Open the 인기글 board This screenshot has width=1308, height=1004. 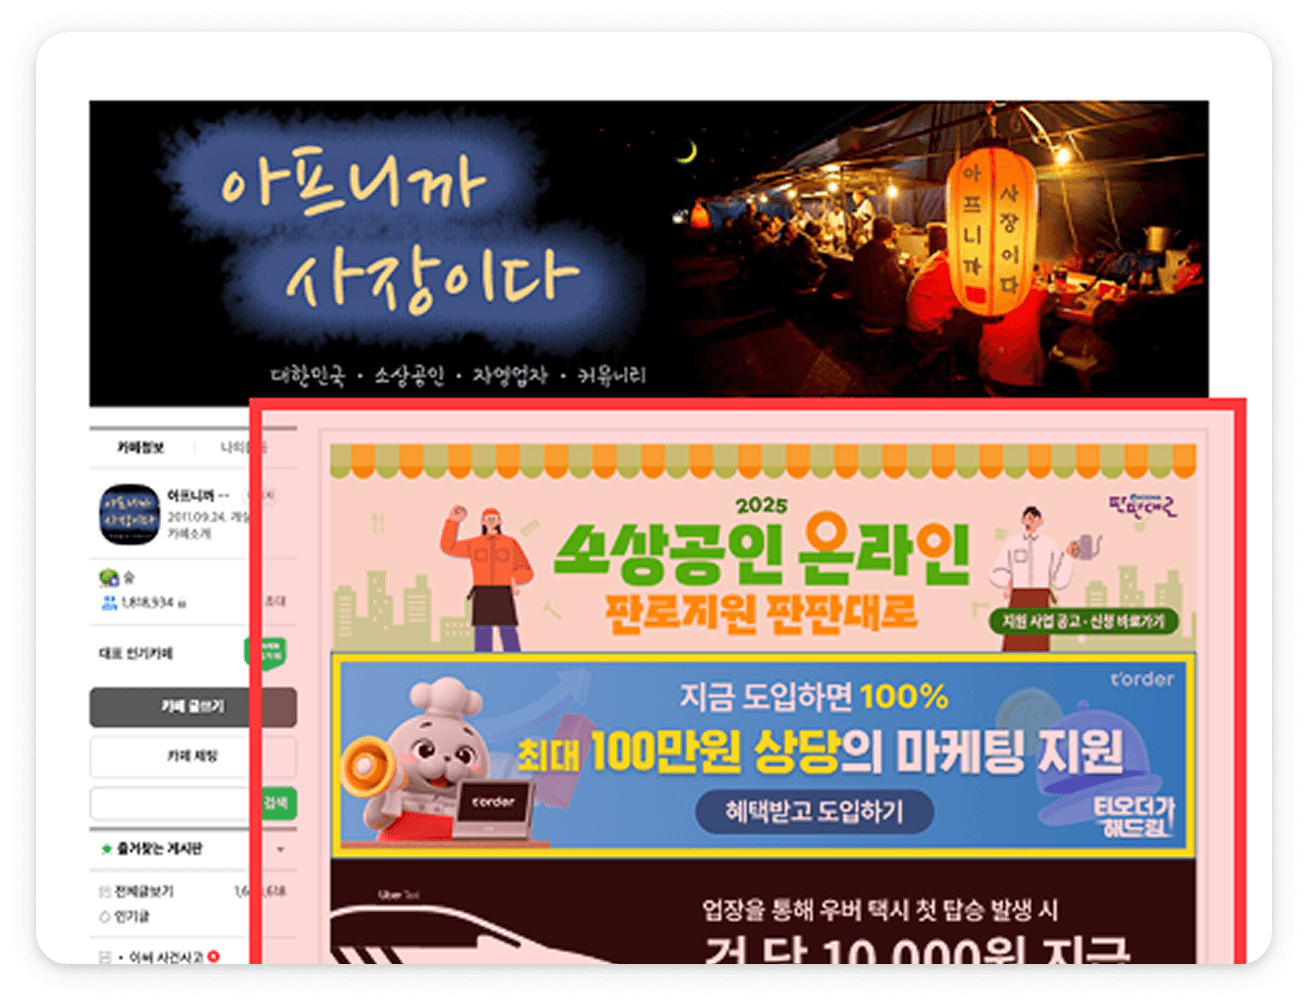point(131,916)
